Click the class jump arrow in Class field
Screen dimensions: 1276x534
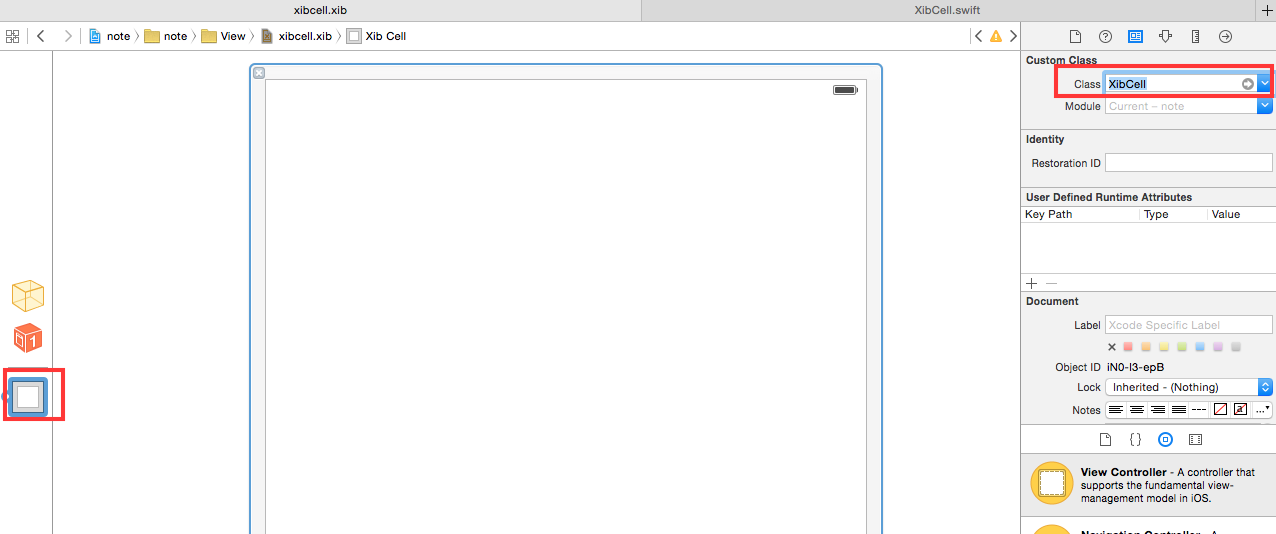(x=1248, y=84)
